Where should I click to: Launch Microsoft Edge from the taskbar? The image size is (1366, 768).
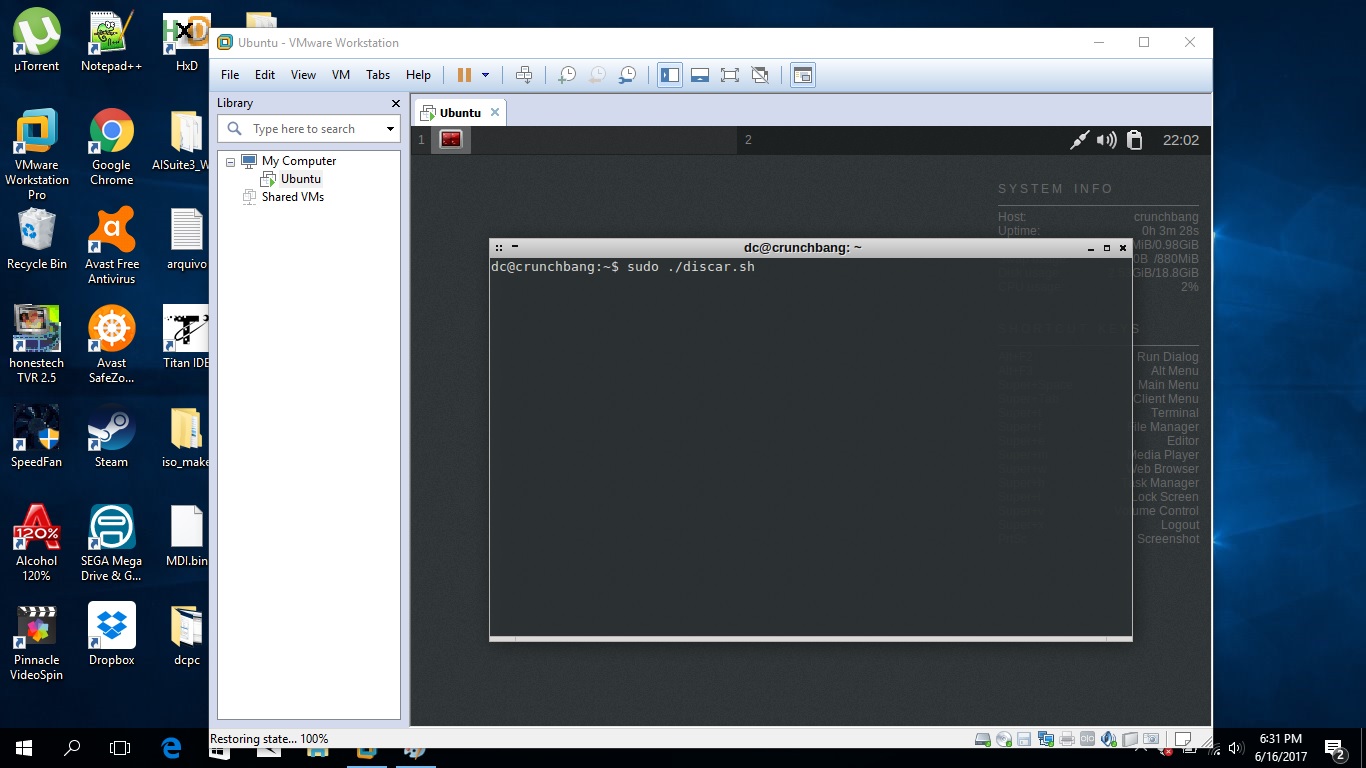pos(171,748)
